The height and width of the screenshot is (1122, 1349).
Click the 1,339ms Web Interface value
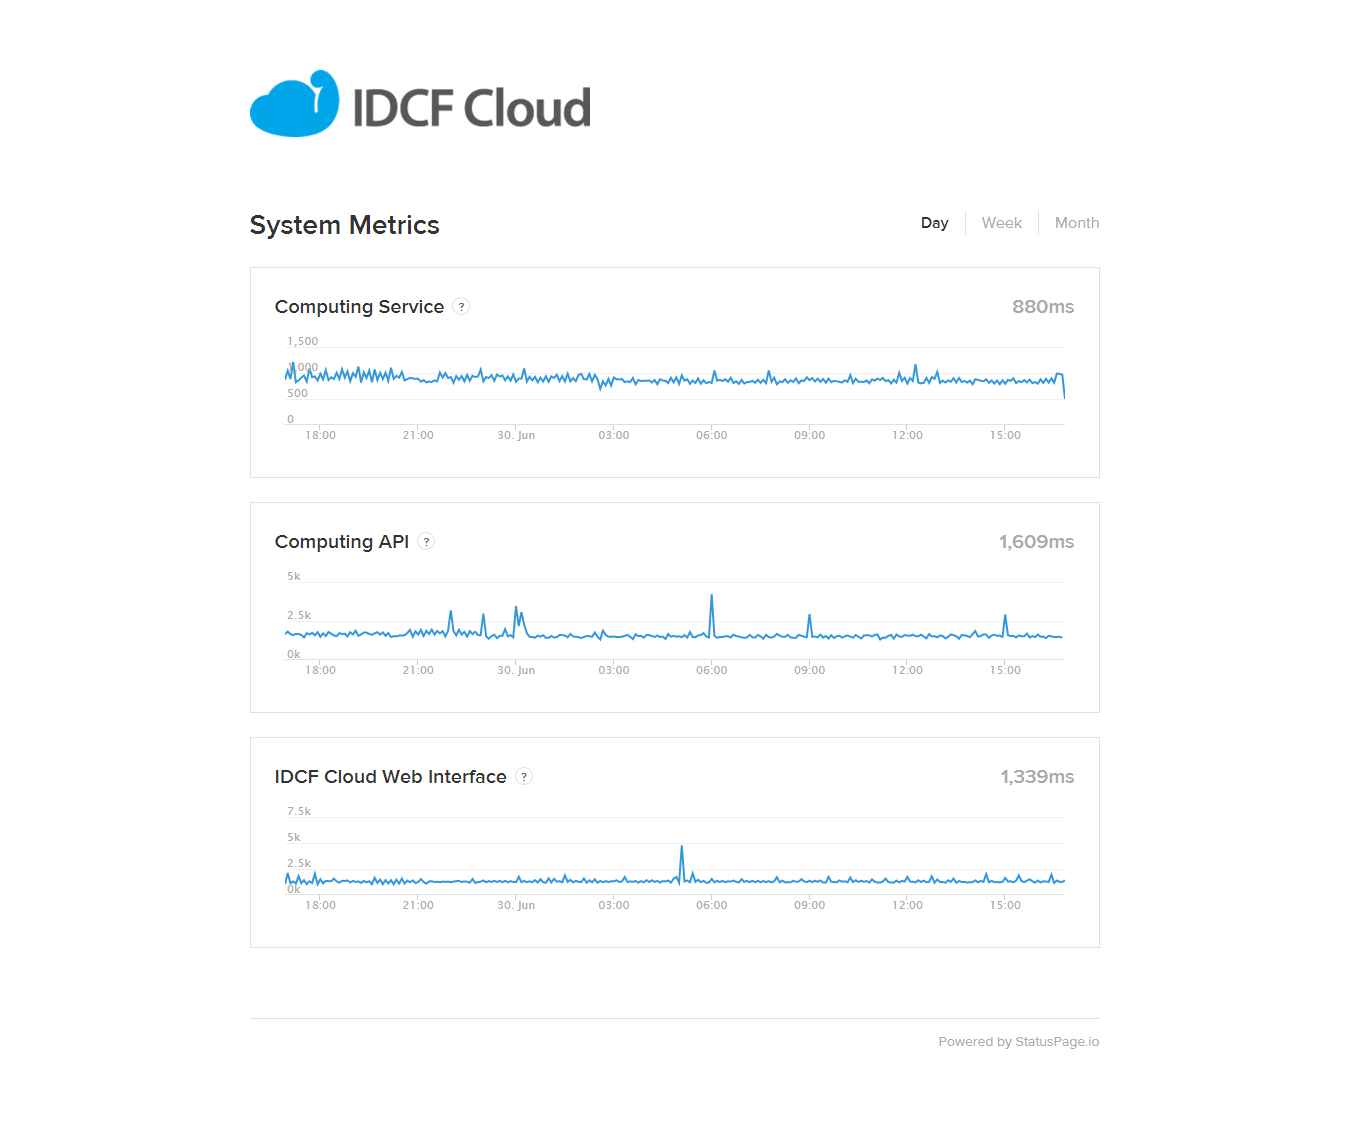(1037, 777)
